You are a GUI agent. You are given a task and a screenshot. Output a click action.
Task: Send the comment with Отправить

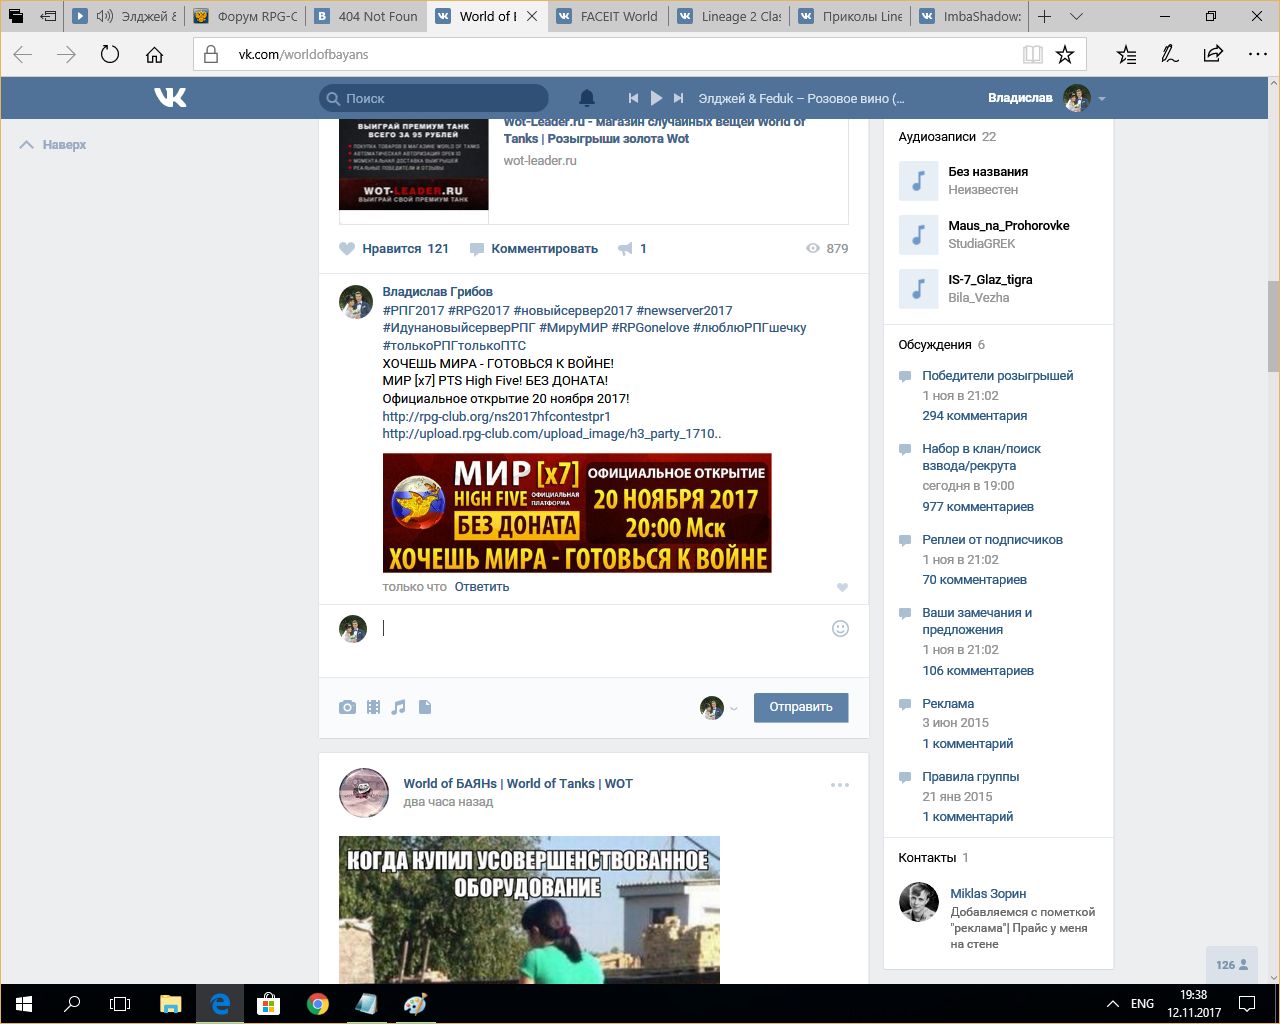point(801,707)
